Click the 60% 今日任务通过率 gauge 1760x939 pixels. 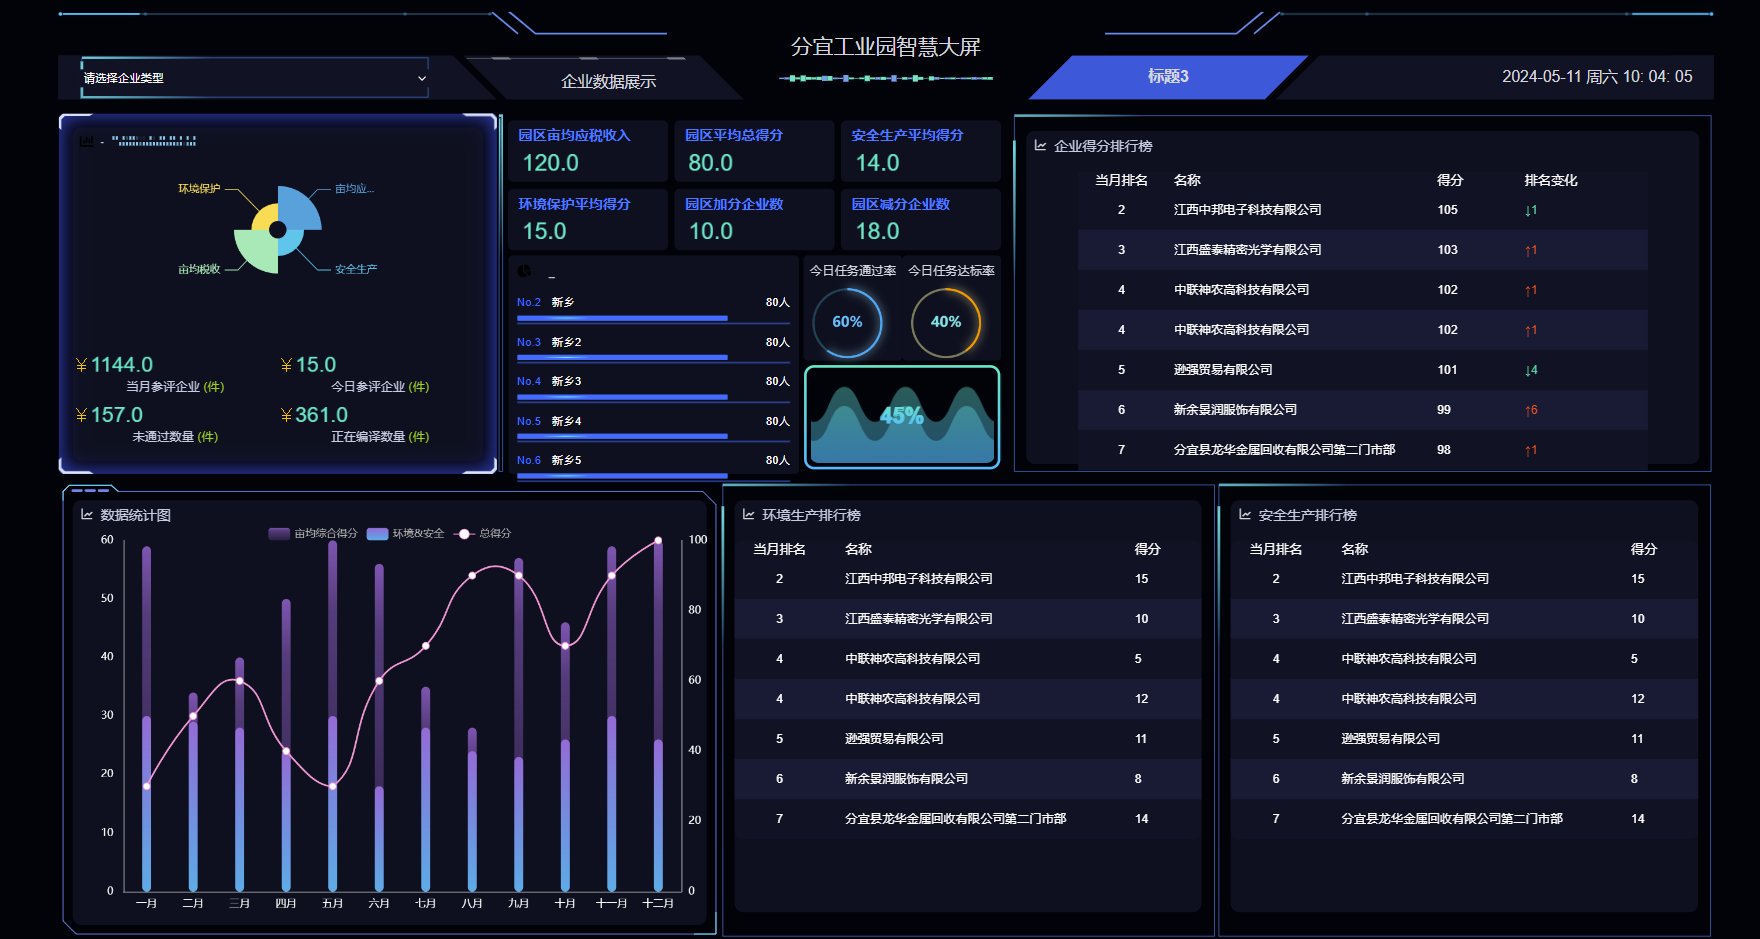(847, 322)
